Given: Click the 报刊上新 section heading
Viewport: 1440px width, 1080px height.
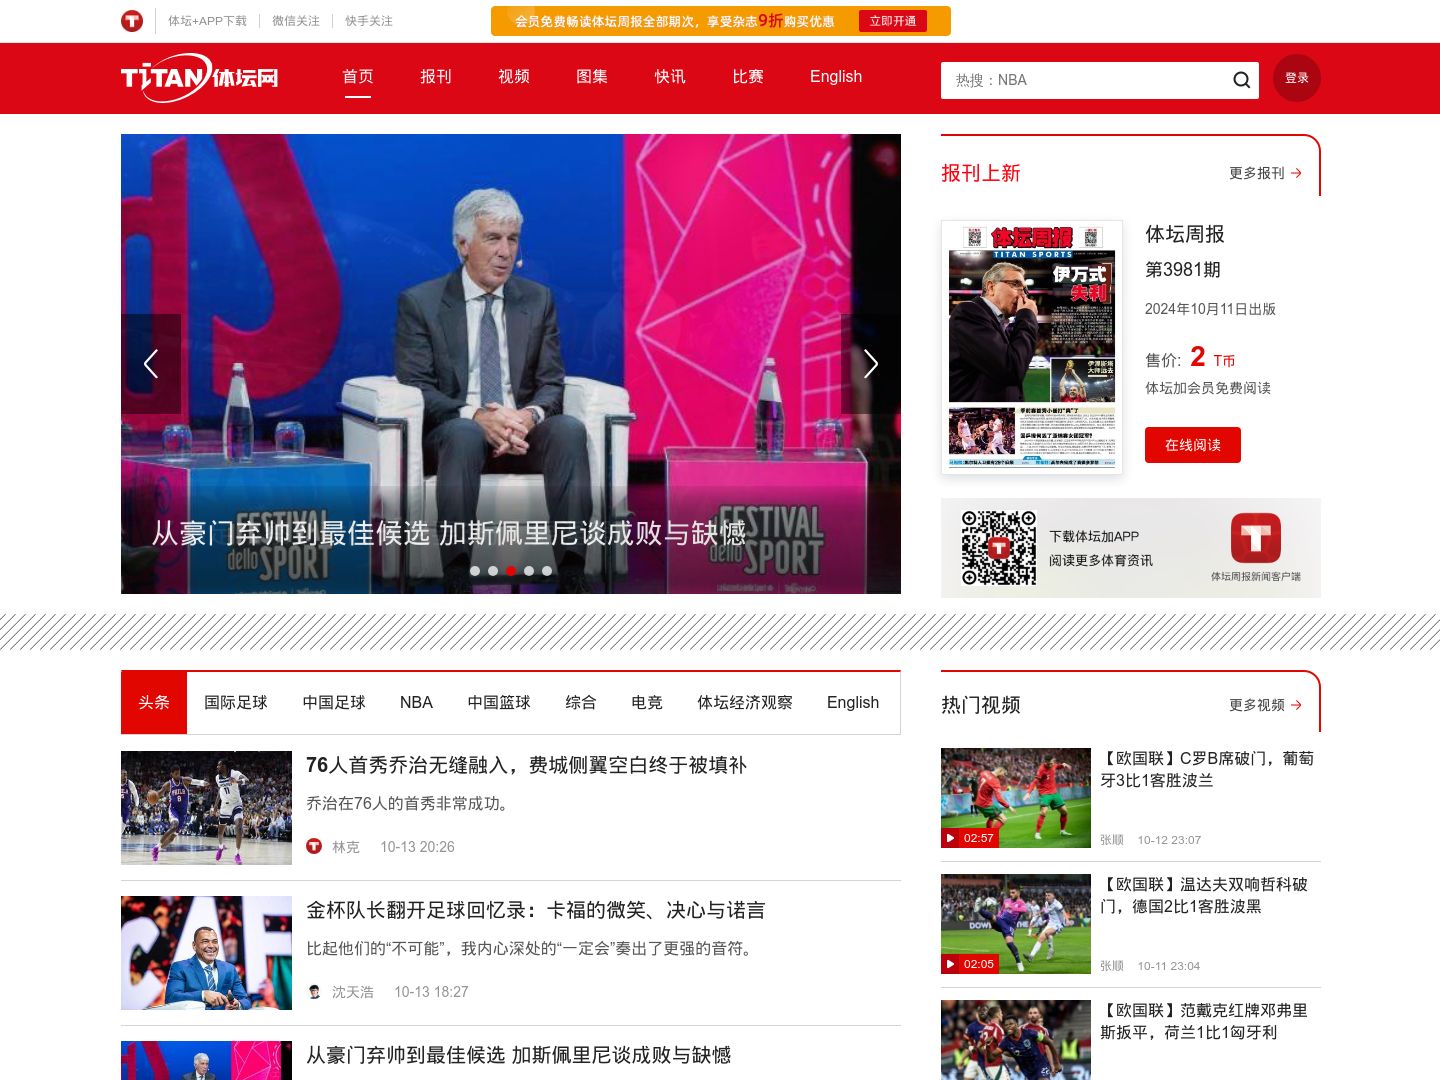Looking at the screenshot, I should pyautogui.click(x=981, y=173).
